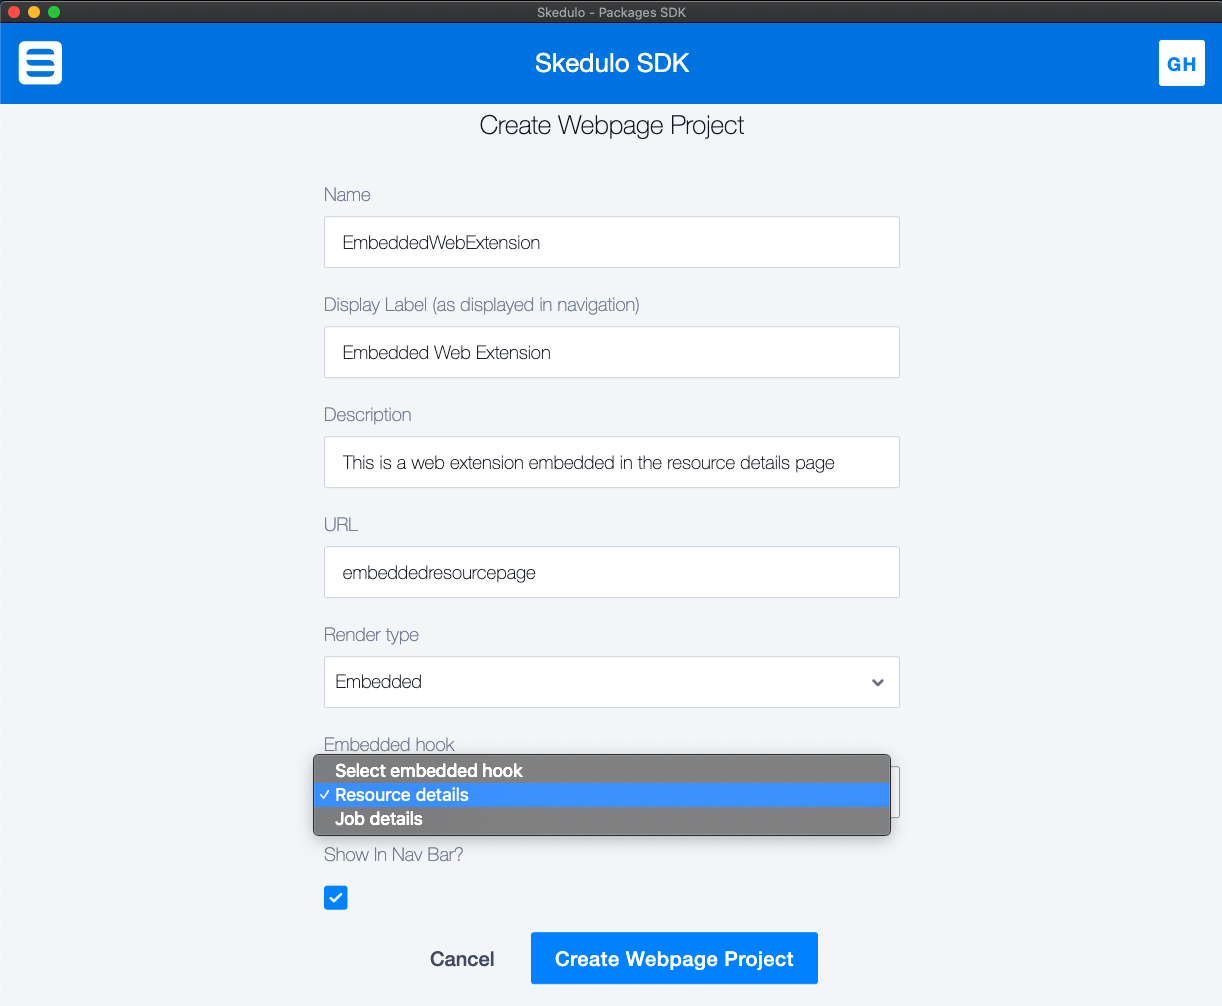Image resolution: width=1222 pixels, height=1006 pixels.
Task: Expand the Render type dropdown chevron
Action: [x=877, y=682]
